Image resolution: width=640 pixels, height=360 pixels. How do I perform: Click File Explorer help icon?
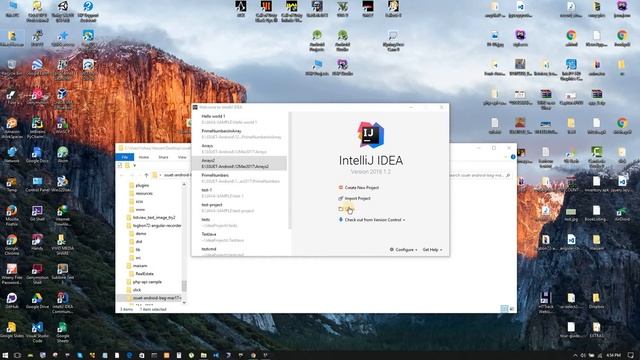tap(513, 157)
